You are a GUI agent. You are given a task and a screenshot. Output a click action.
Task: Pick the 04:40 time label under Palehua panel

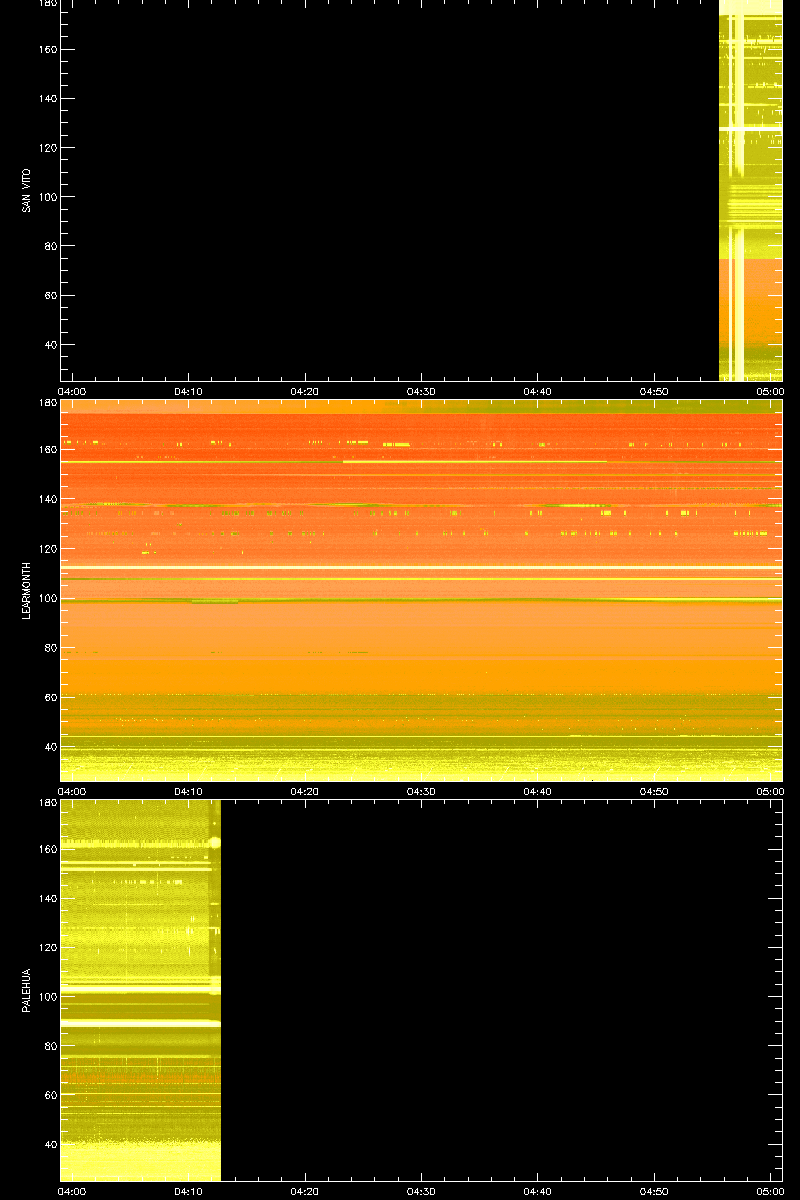[538, 1191]
